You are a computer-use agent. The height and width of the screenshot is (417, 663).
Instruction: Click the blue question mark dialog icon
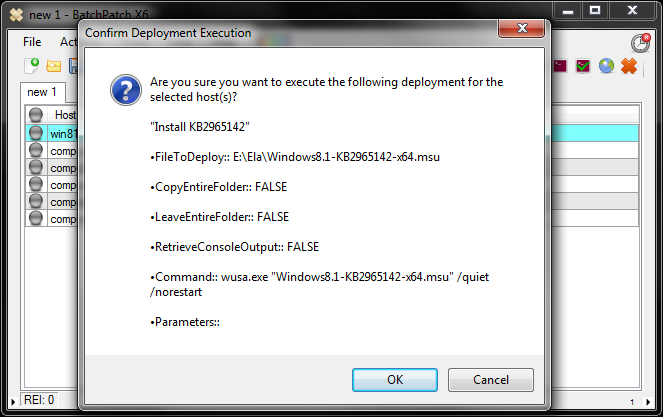(x=126, y=90)
